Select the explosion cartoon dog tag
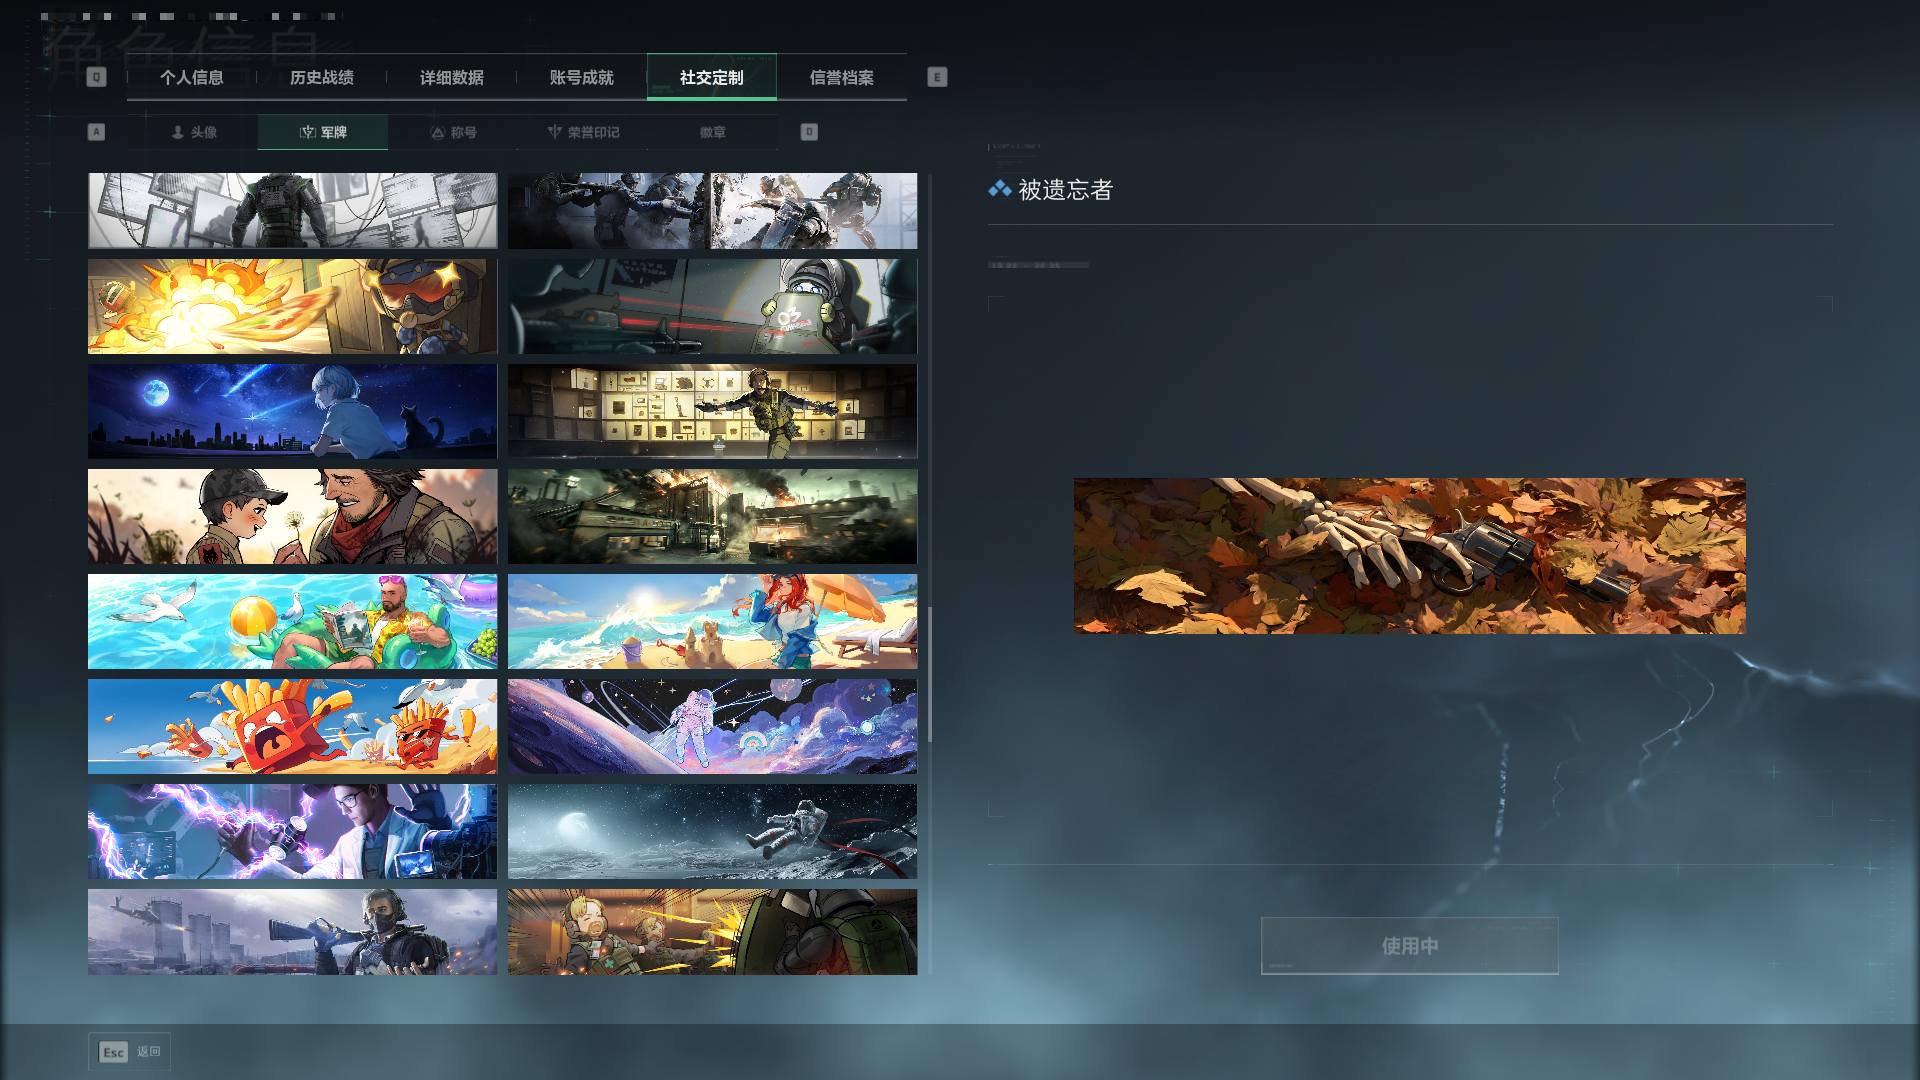The height and width of the screenshot is (1080, 1920). click(292, 306)
